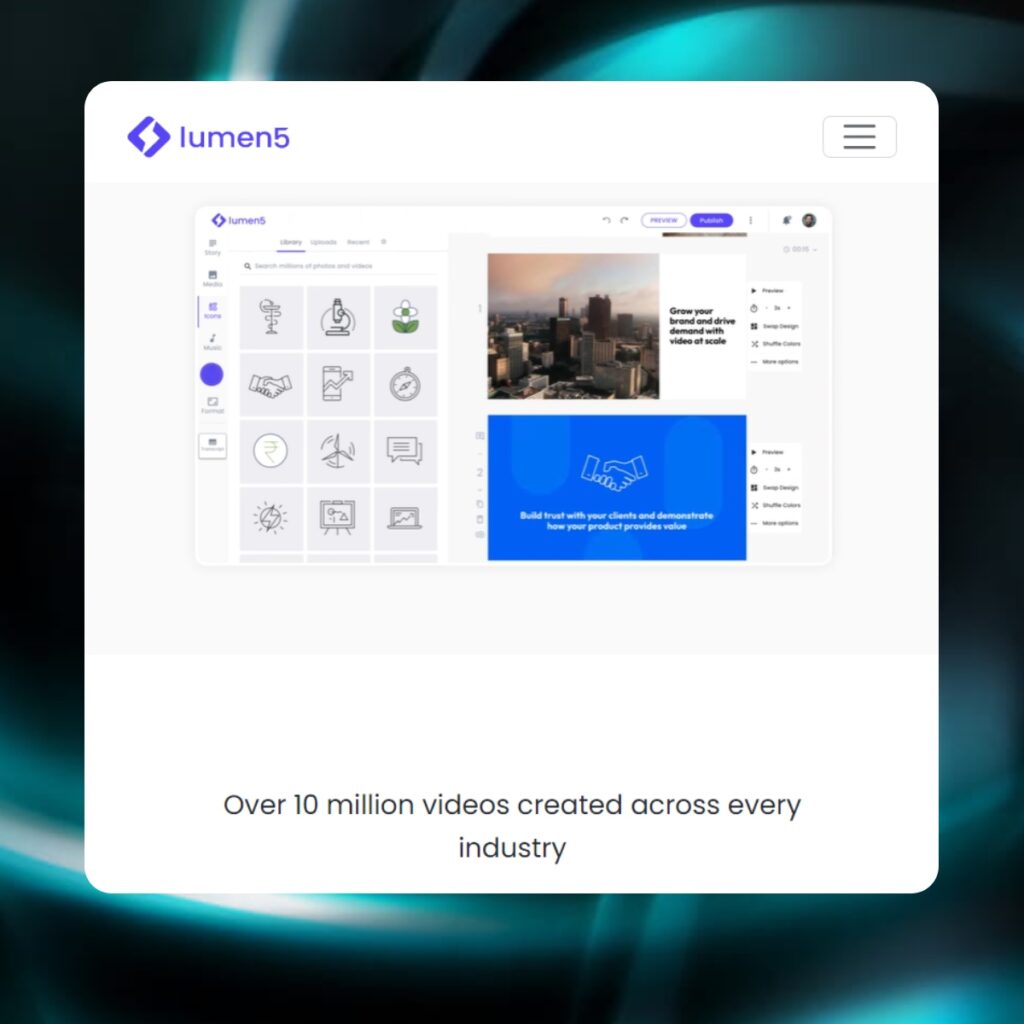Select the sun lightning energy icon
Screen dimensions: 1024x1024
click(x=271, y=519)
